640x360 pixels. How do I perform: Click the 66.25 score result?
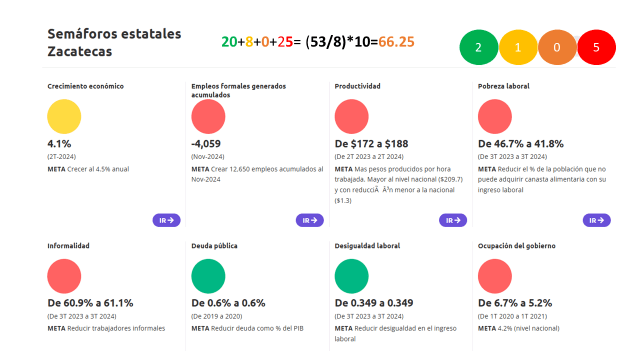(x=396, y=42)
